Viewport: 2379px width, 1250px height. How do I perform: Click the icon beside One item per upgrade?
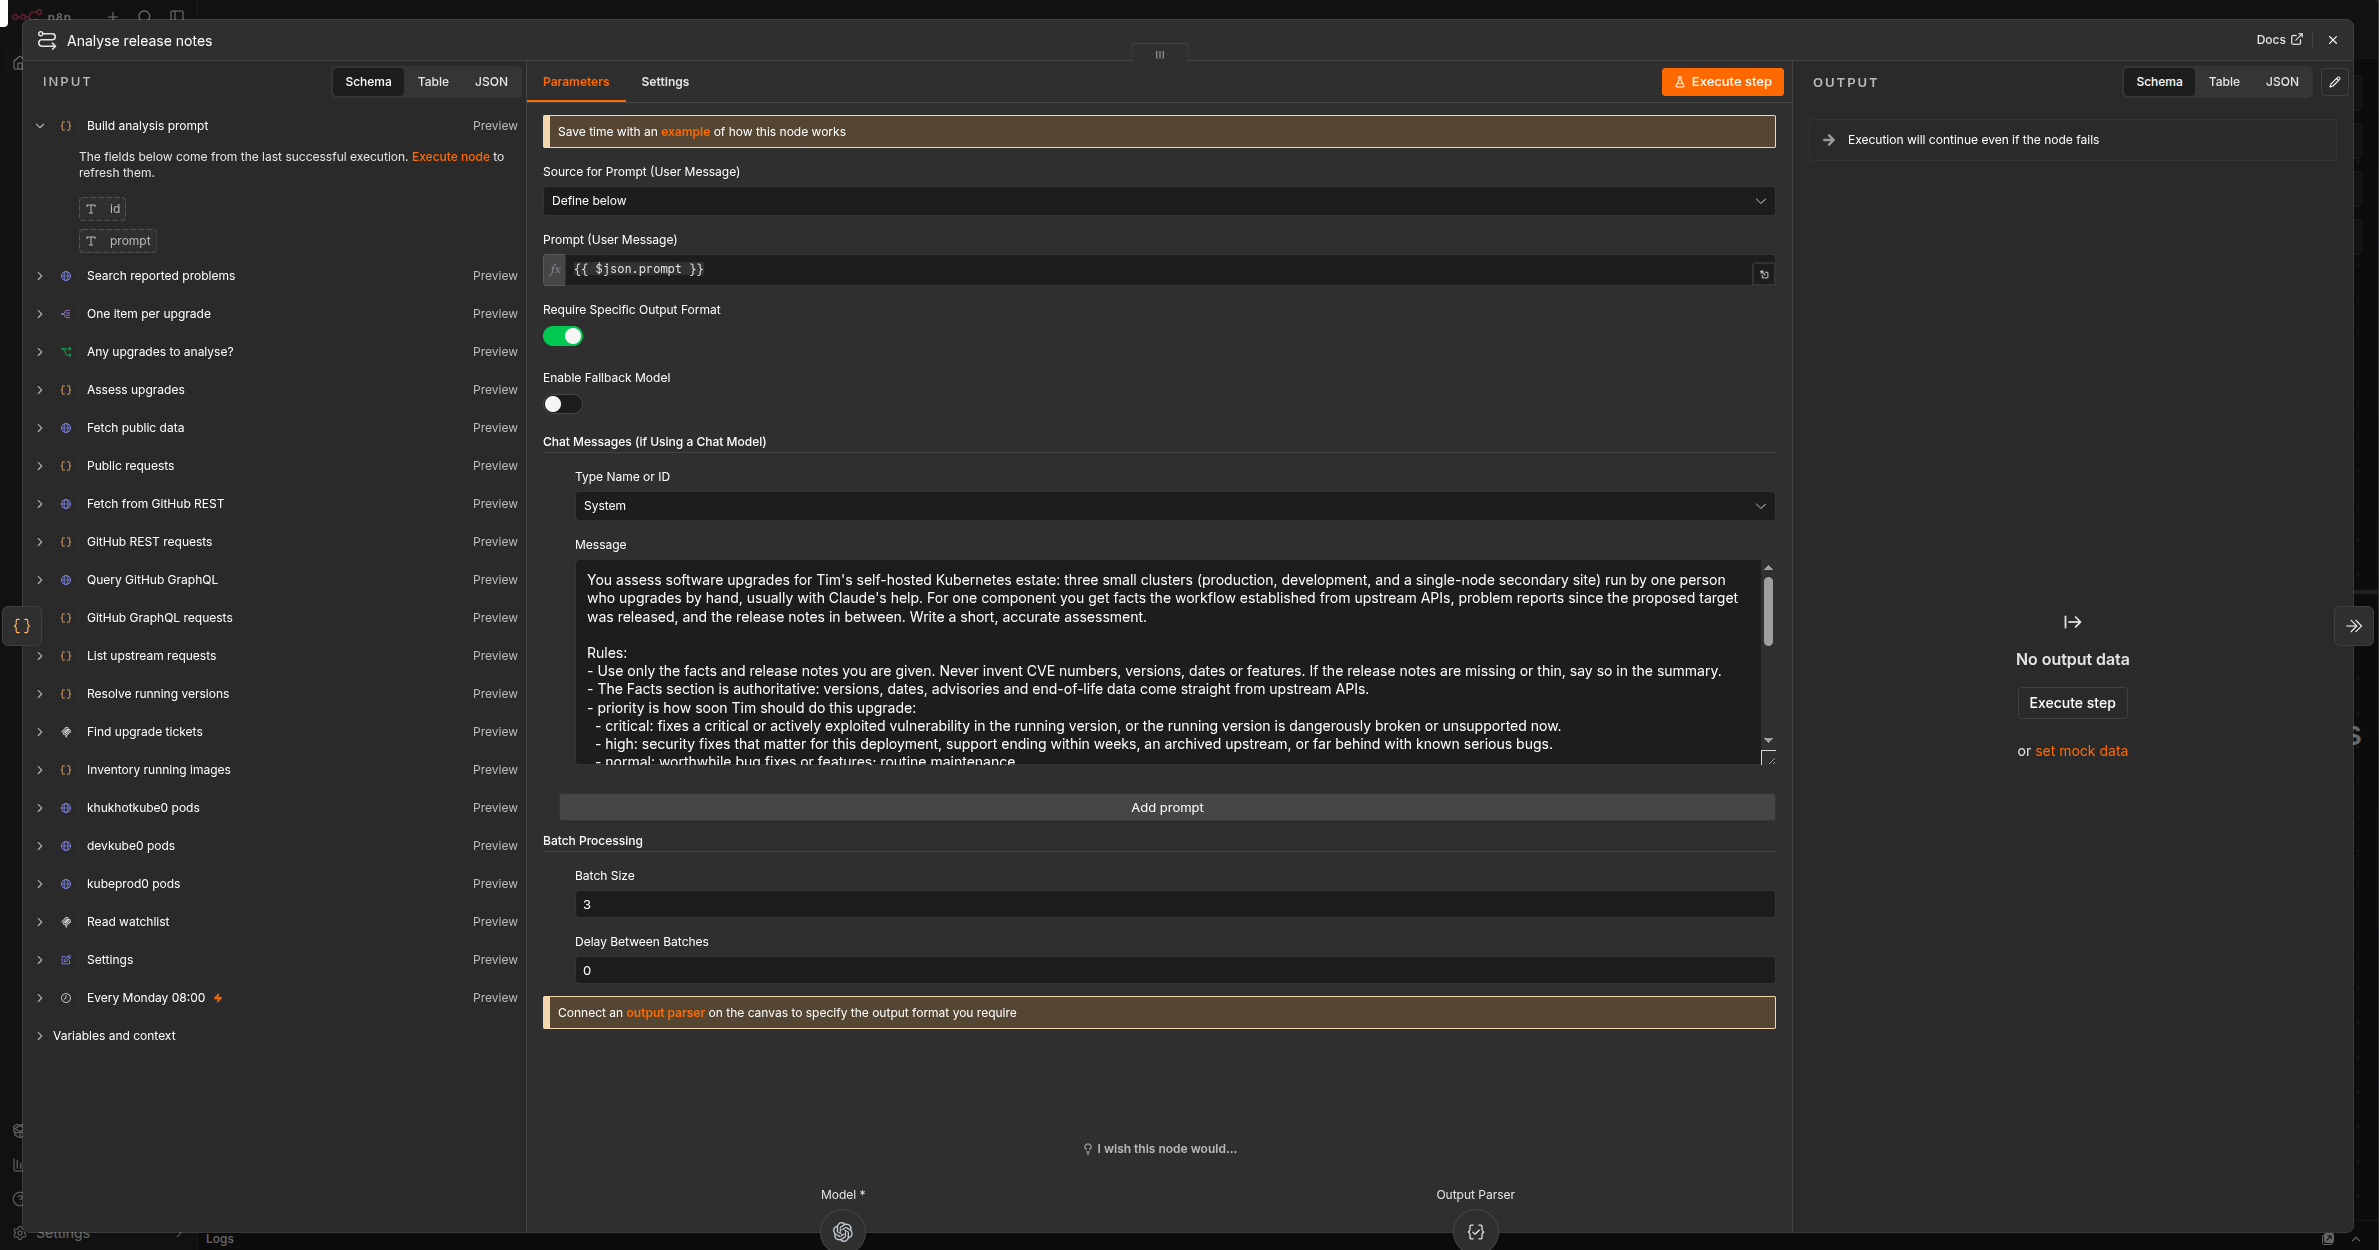[66, 314]
